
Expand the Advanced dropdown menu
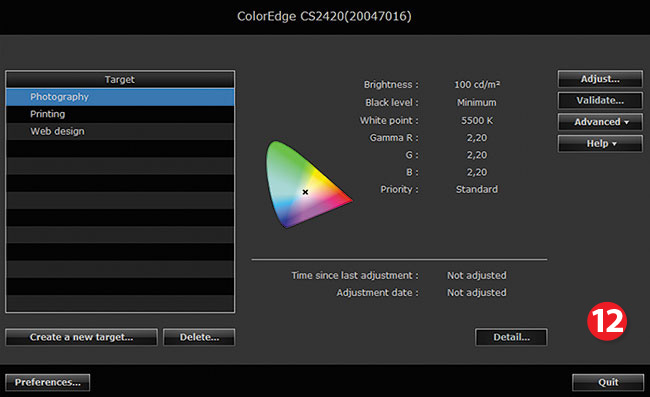pos(600,122)
